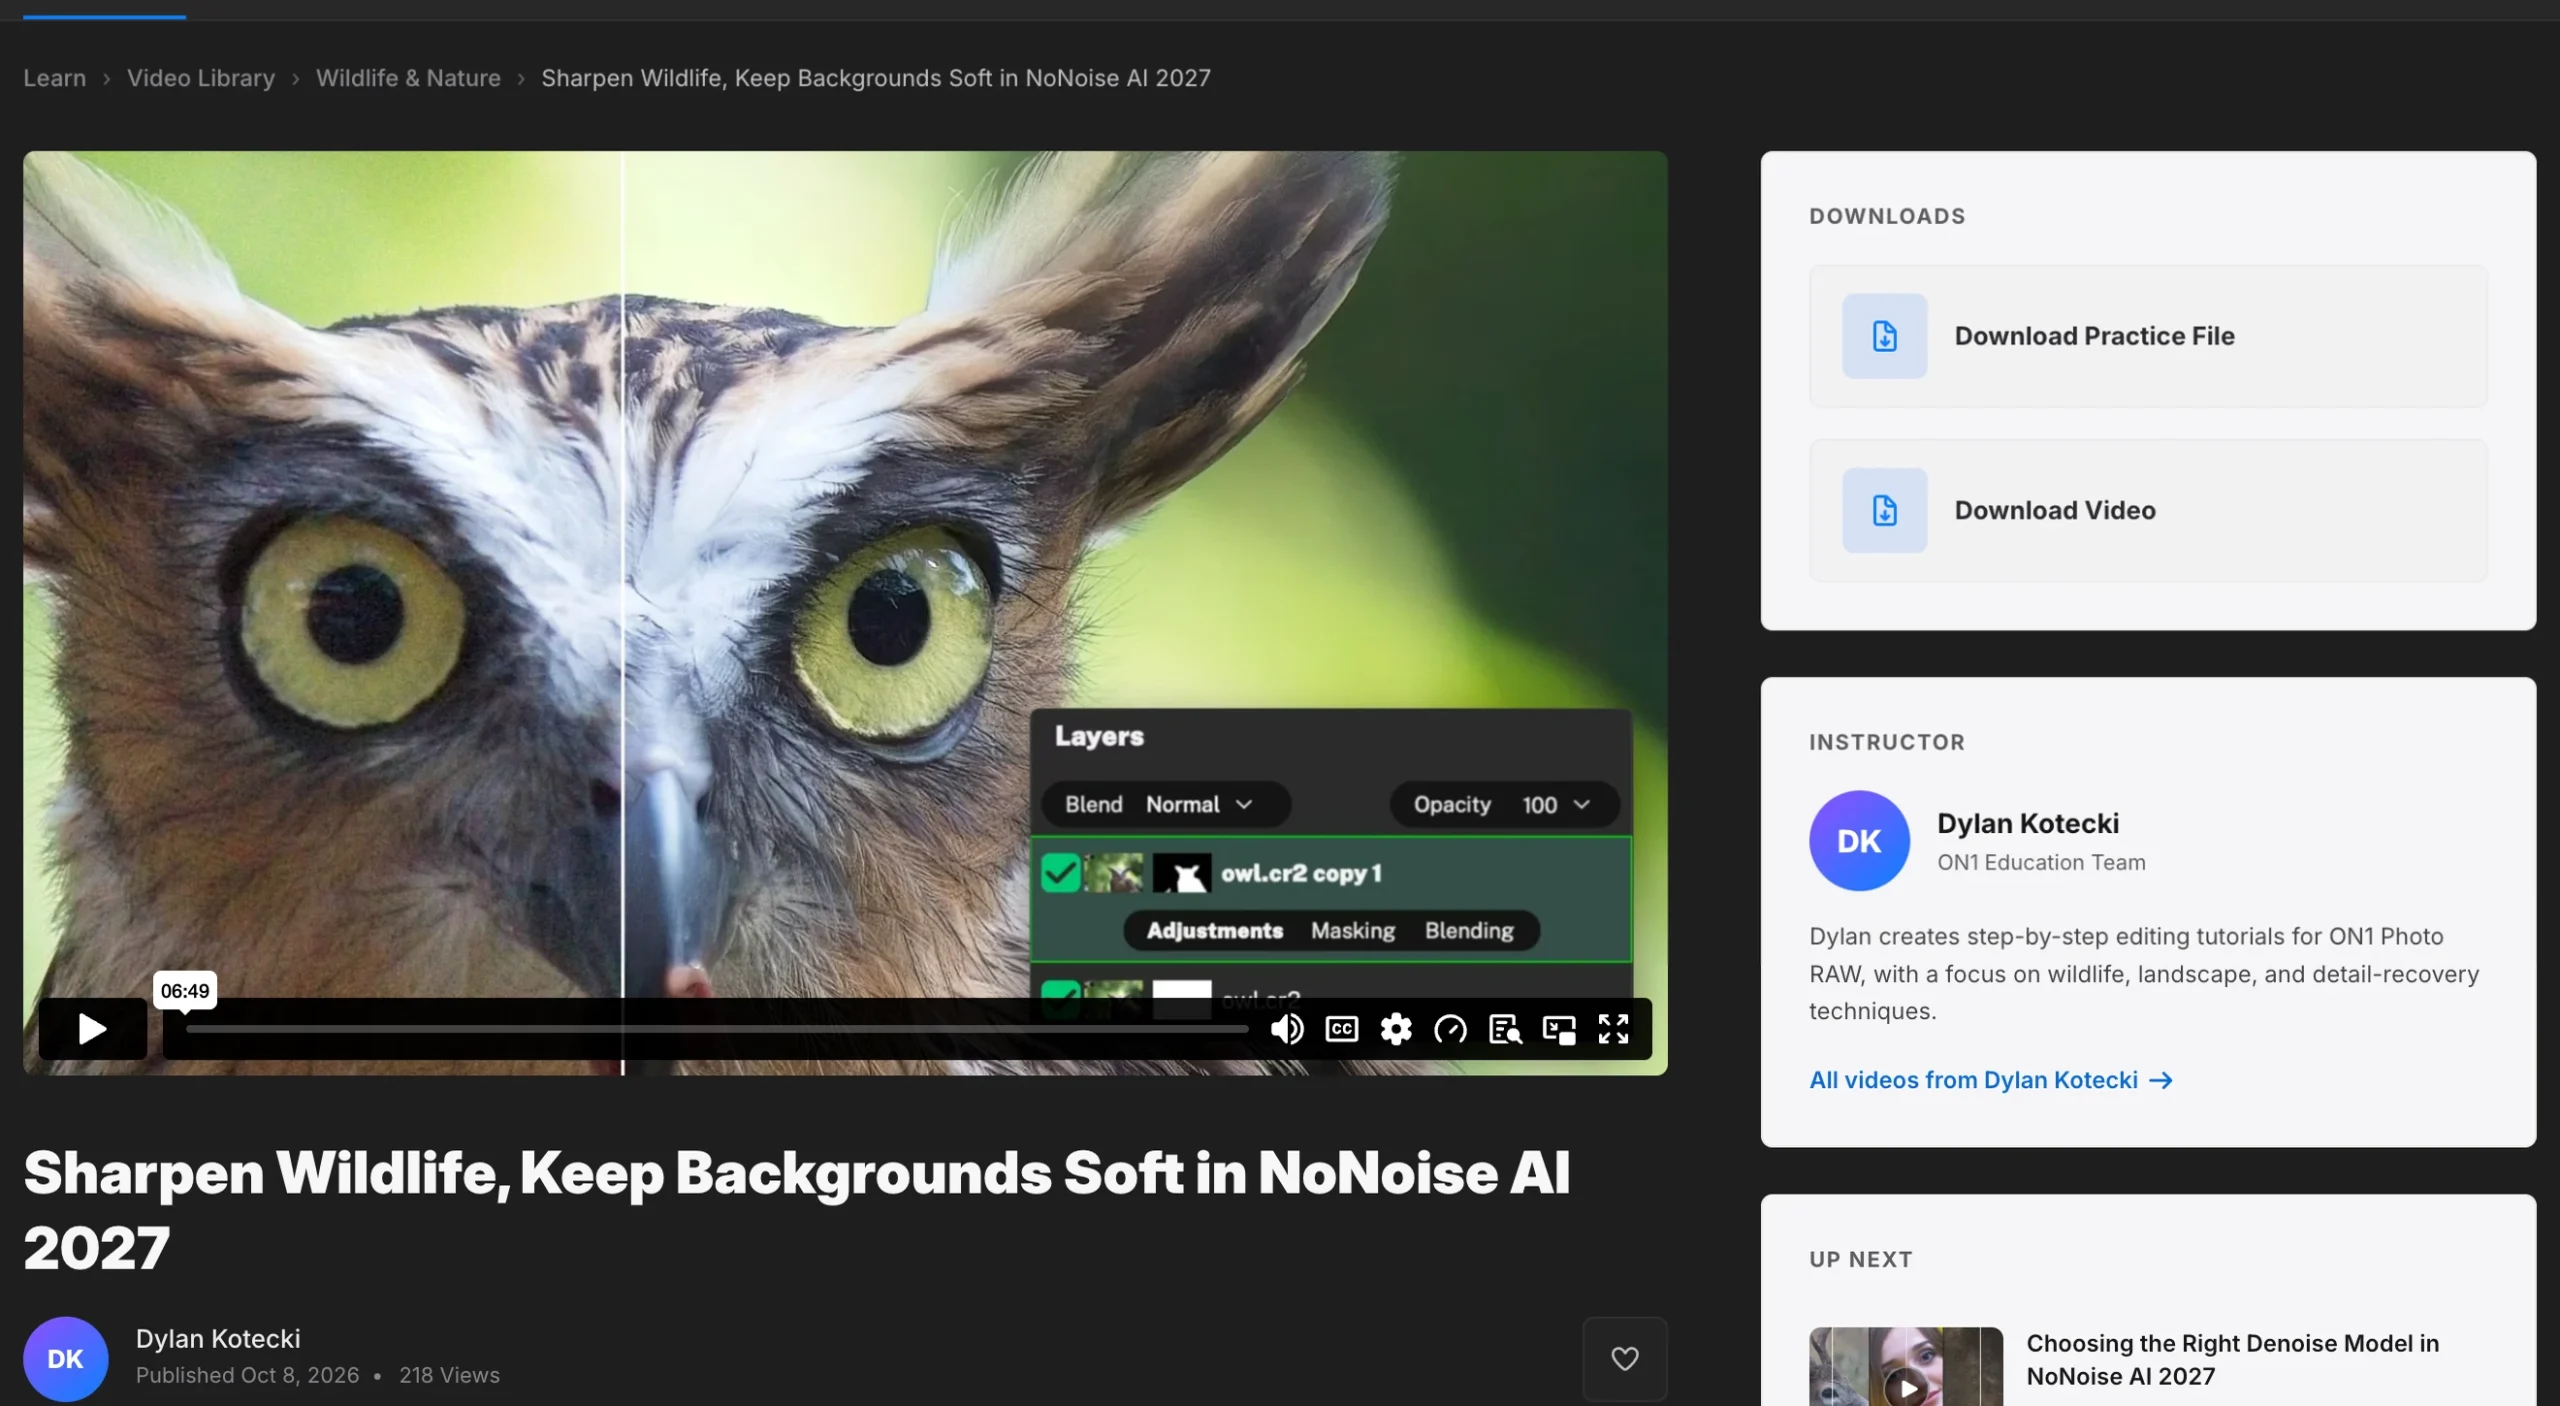The height and width of the screenshot is (1406, 2560).
Task: Open the playback speed control icon
Action: pos(1450,1028)
